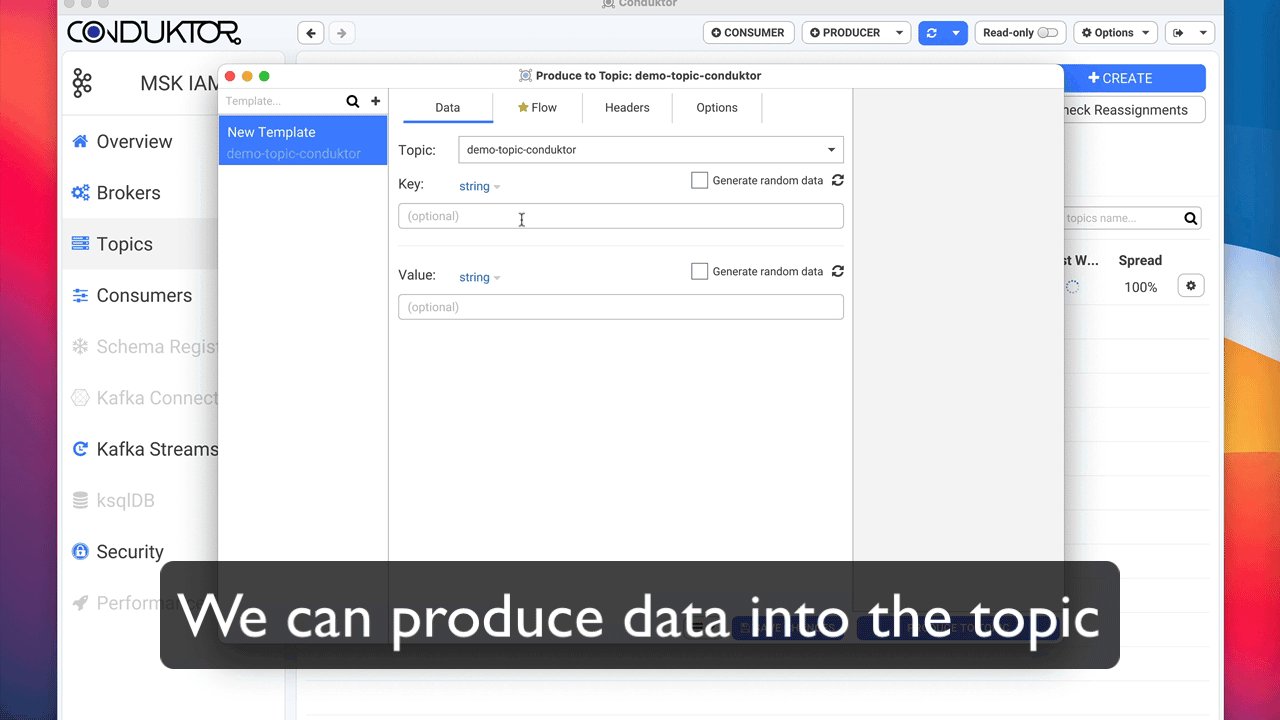Click the Key optional input field
Viewport: 1280px width, 720px height.
pos(620,216)
